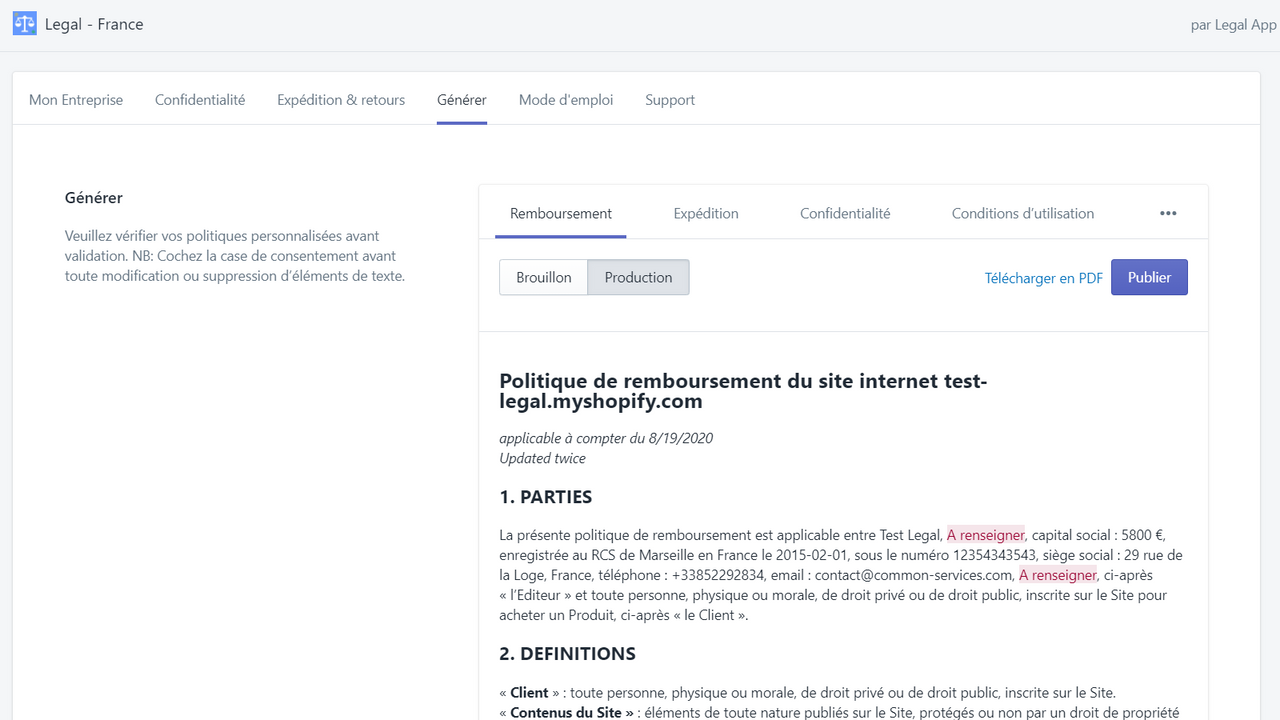1280x720 pixels.
Task: Open the more policies ellipsis menu
Action: (x=1168, y=213)
